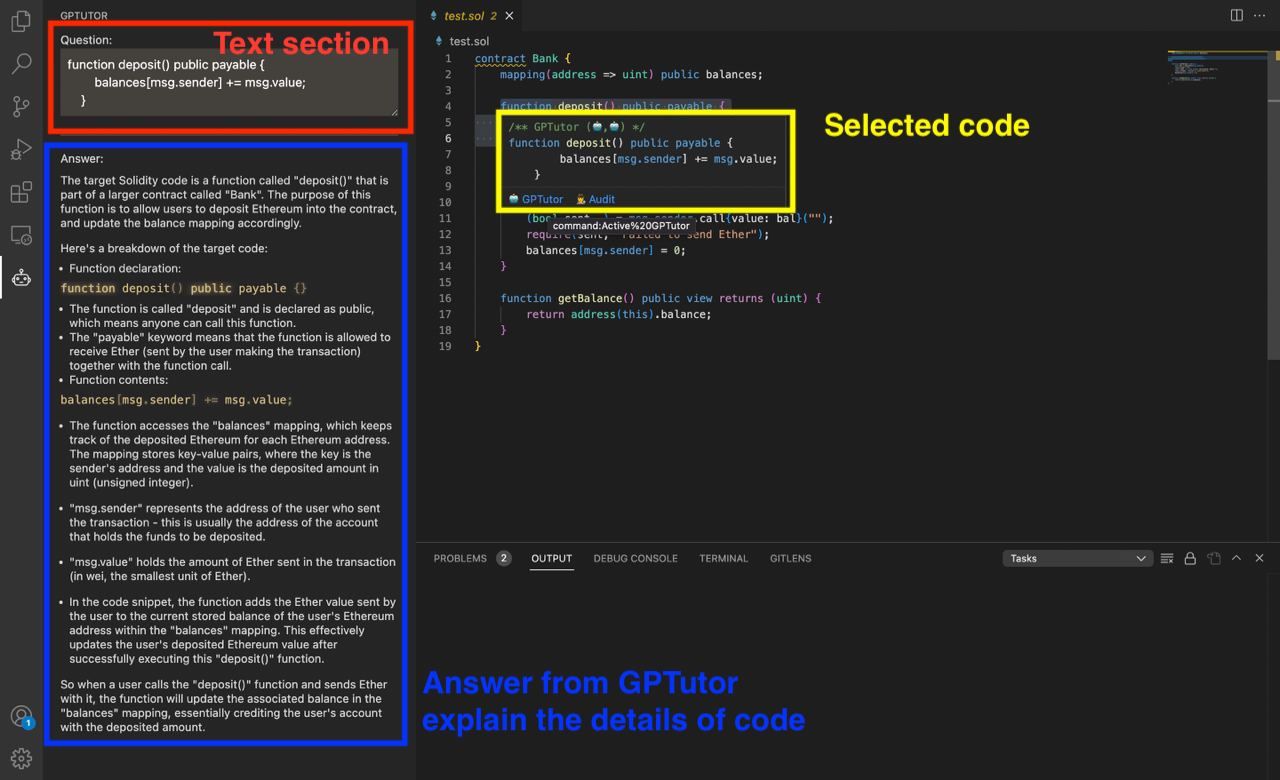Focus the Question text area
Viewport: 1280px width, 780px height.
[229, 82]
